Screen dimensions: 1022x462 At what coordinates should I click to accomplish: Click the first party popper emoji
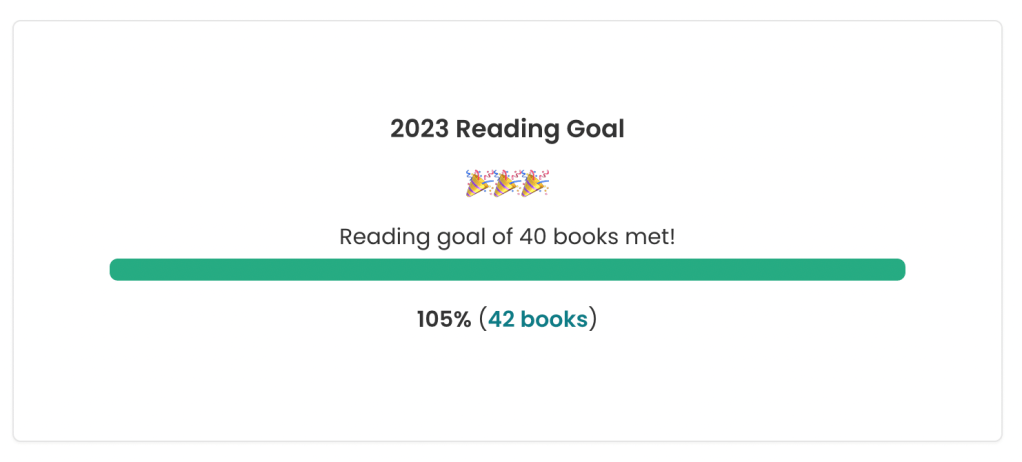478,183
